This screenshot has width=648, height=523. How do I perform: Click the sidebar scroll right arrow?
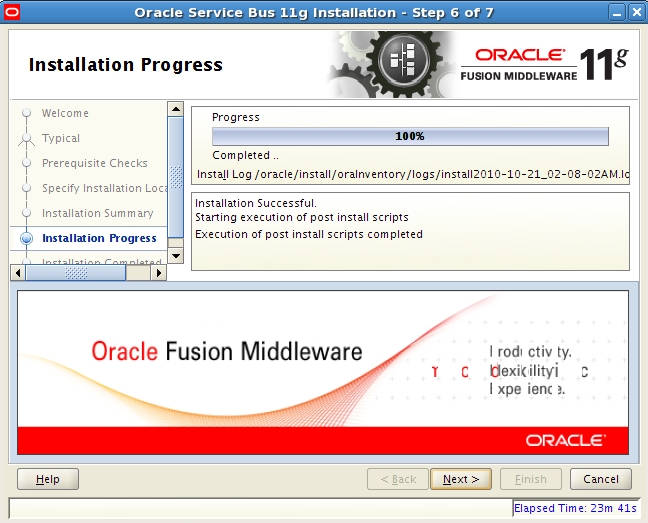tap(159, 273)
